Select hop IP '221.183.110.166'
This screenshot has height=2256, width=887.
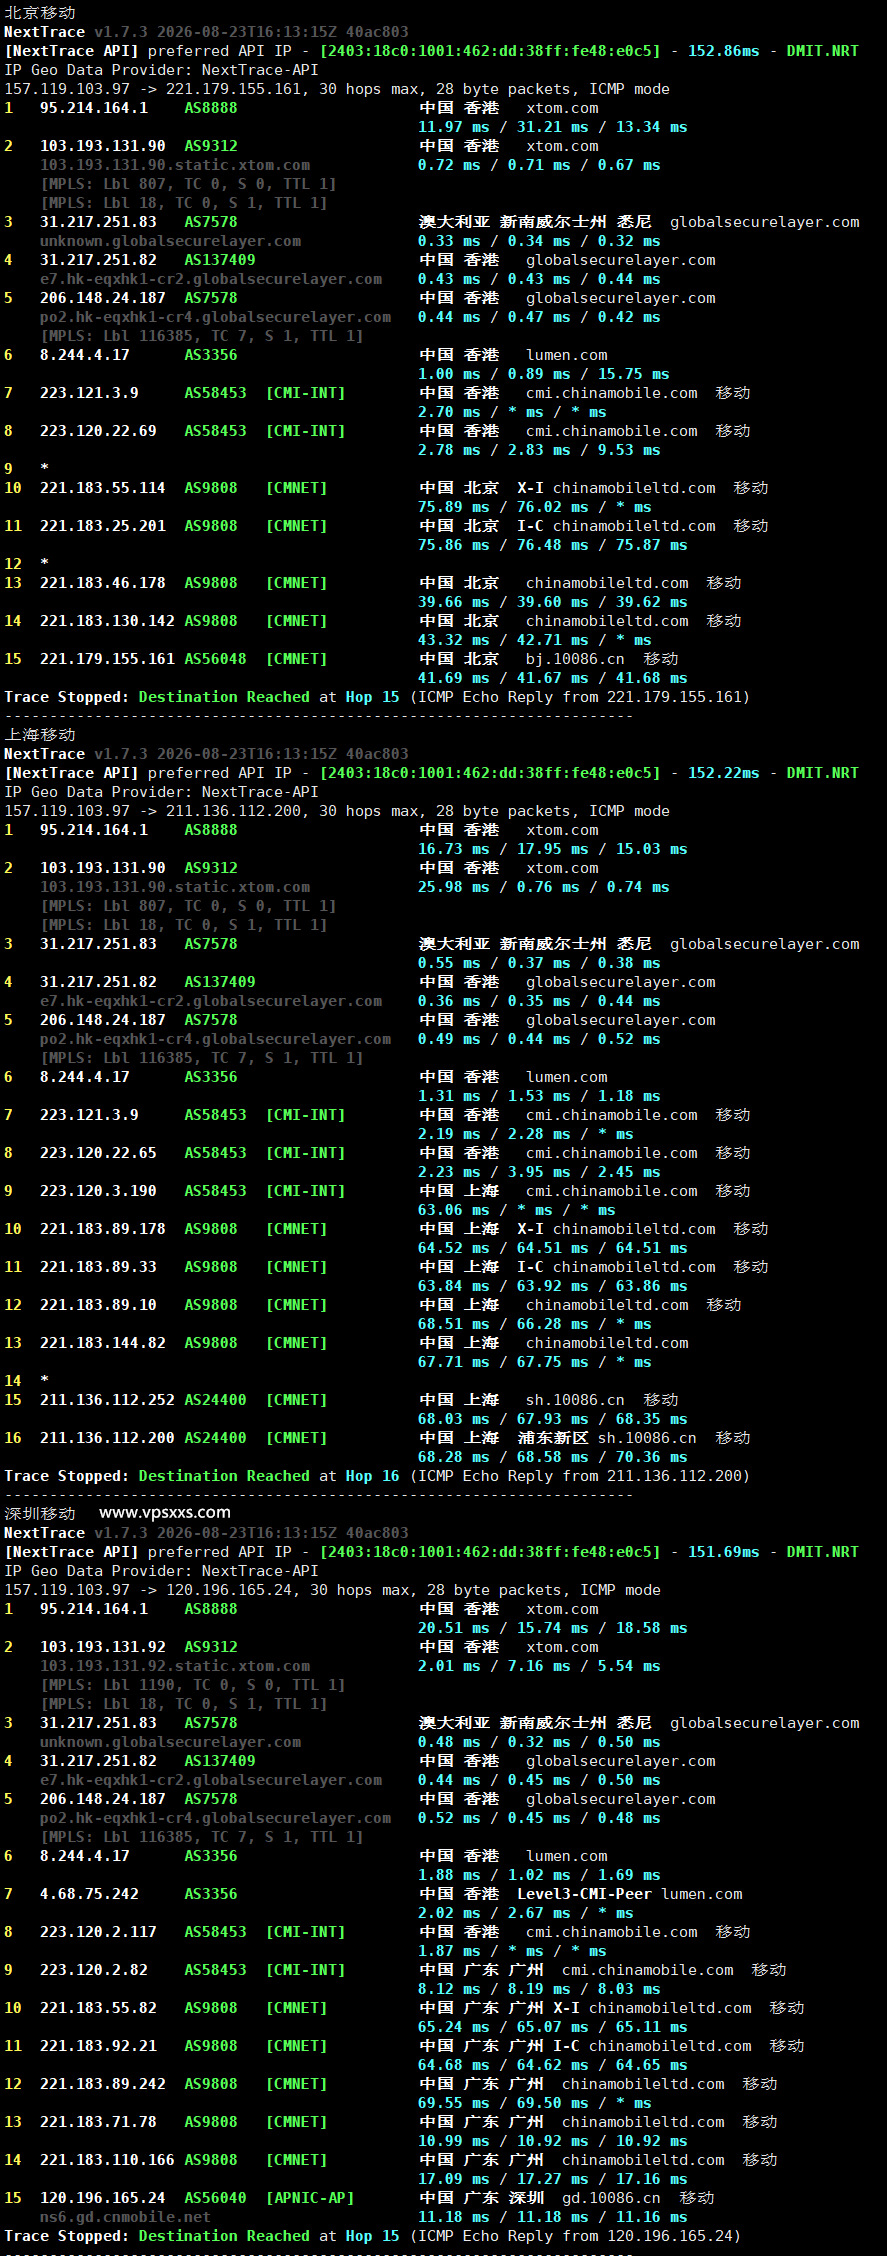pyautogui.click(x=107, y=2160)
